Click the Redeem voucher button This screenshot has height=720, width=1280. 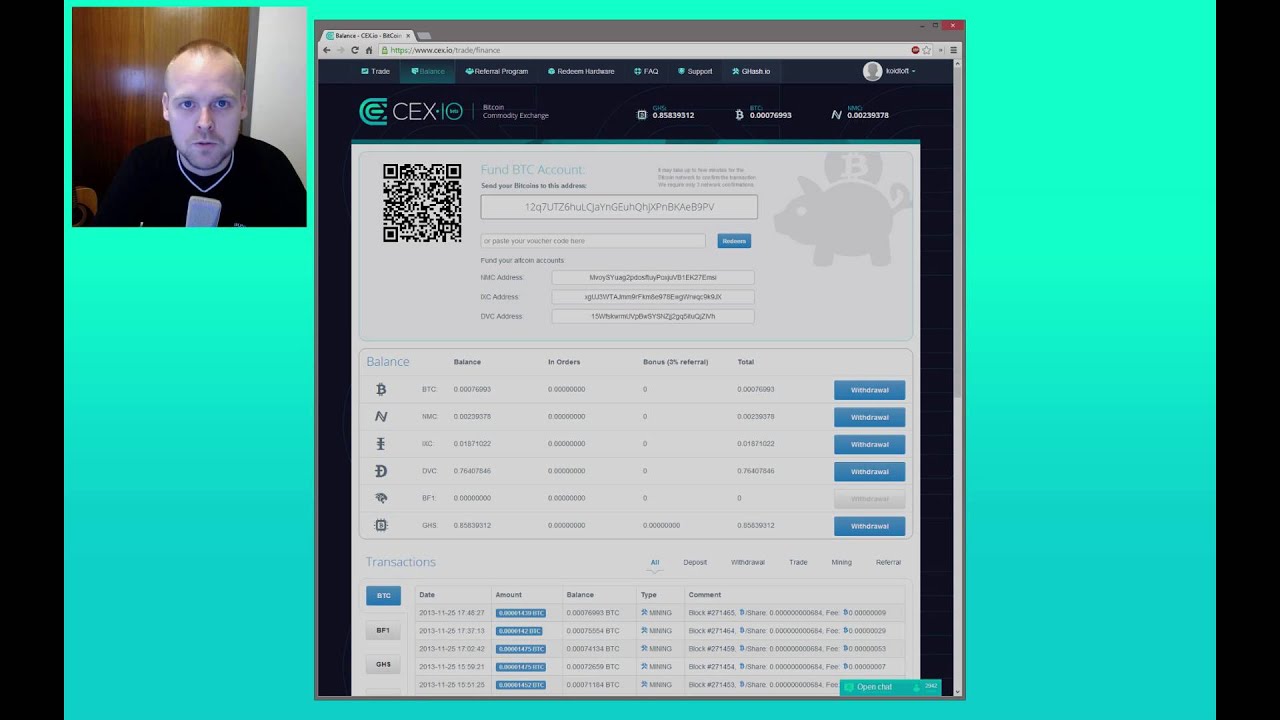(x=734, y=241)
